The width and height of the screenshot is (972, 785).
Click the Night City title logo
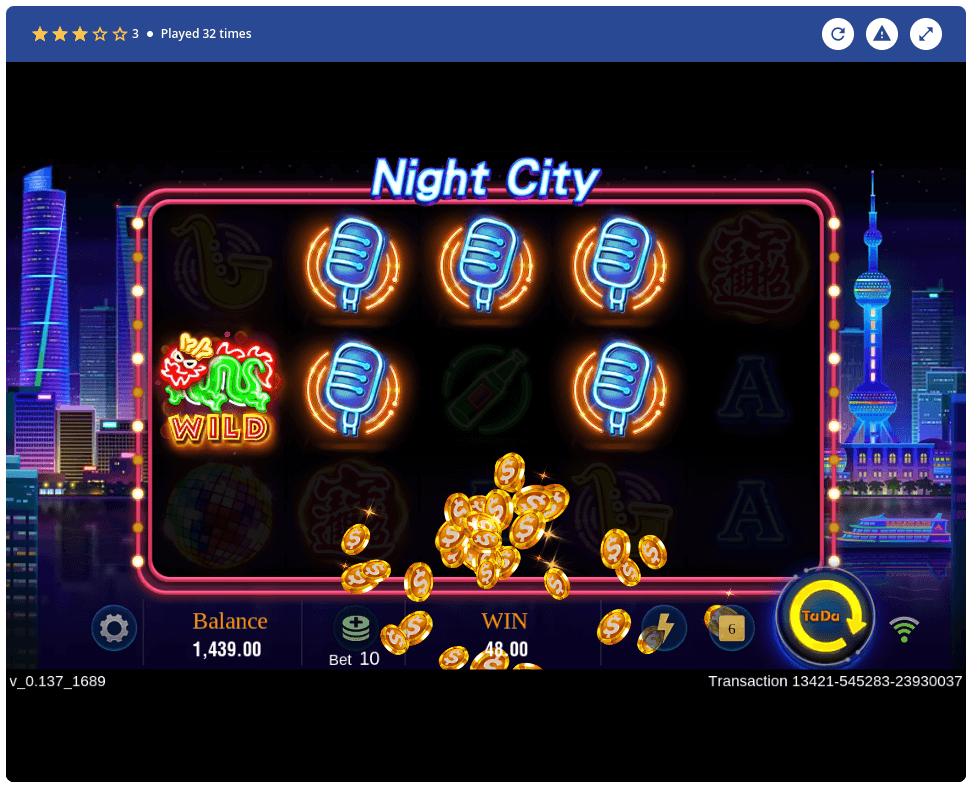tap(485, 179)
